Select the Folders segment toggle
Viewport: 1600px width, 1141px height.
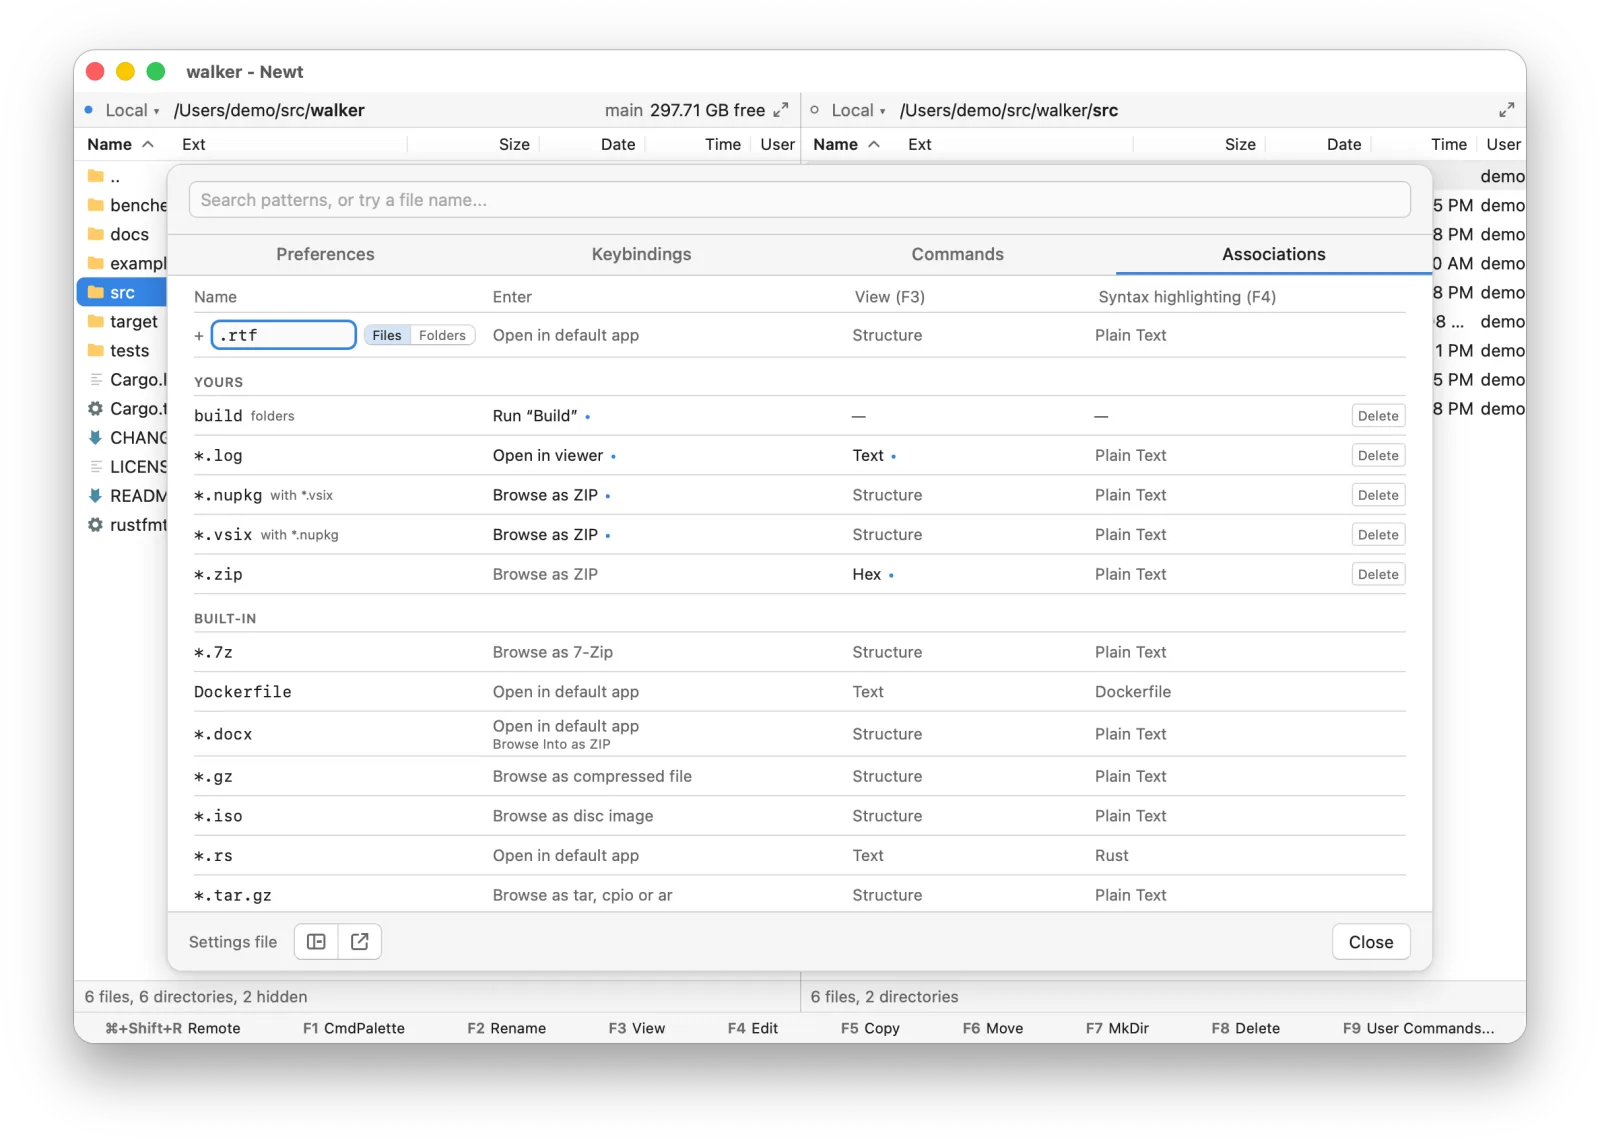pyautogui.click(x=442, y=336)
